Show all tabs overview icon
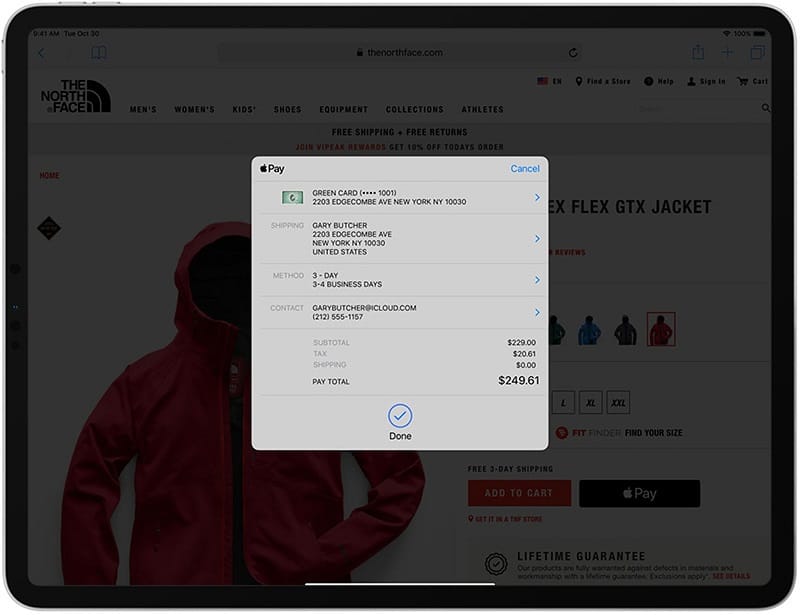 click(x=757, y=53)
